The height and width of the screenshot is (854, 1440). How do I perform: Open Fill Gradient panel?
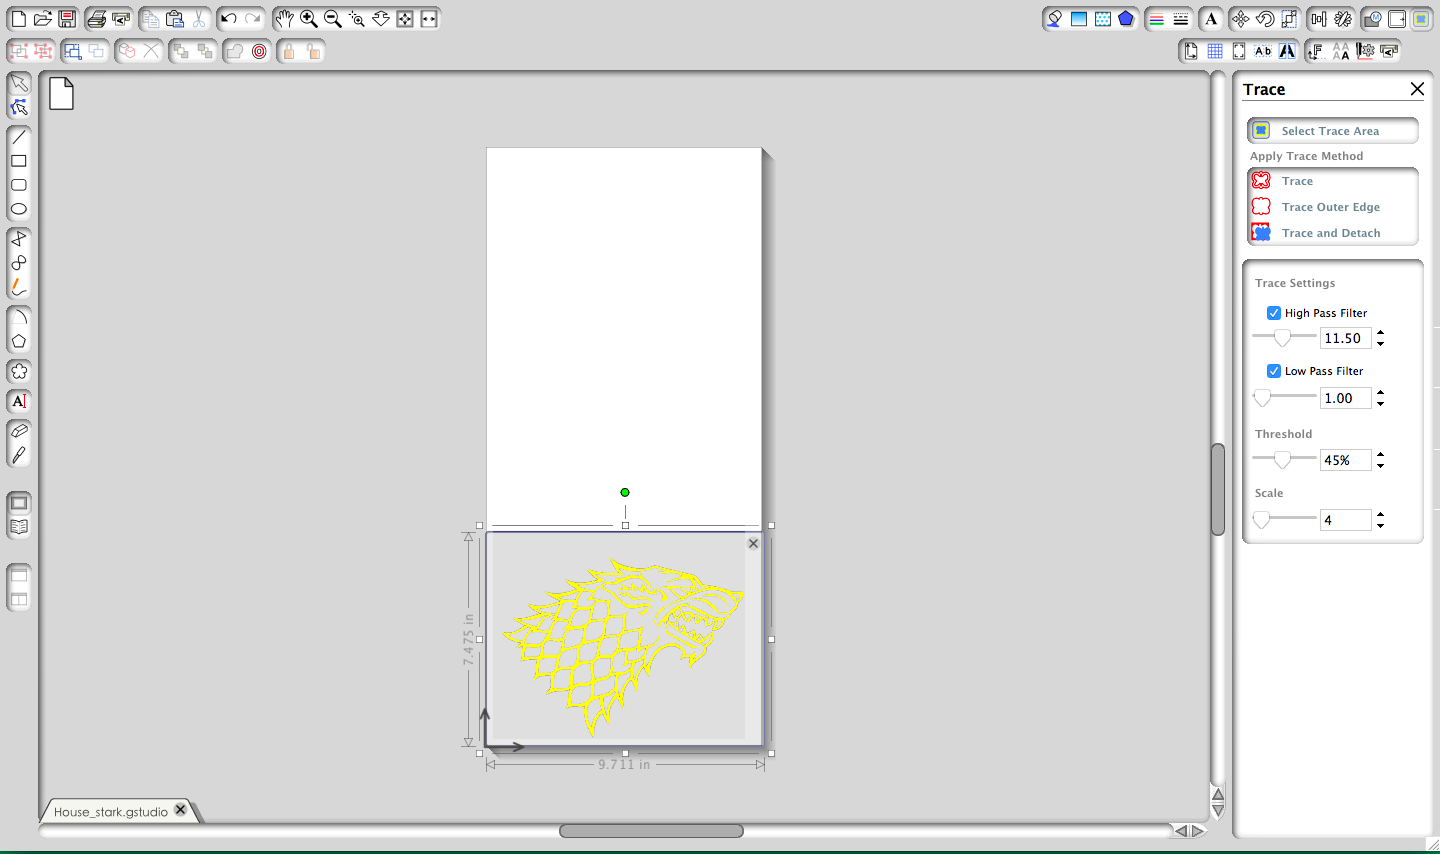(1079, 19)
